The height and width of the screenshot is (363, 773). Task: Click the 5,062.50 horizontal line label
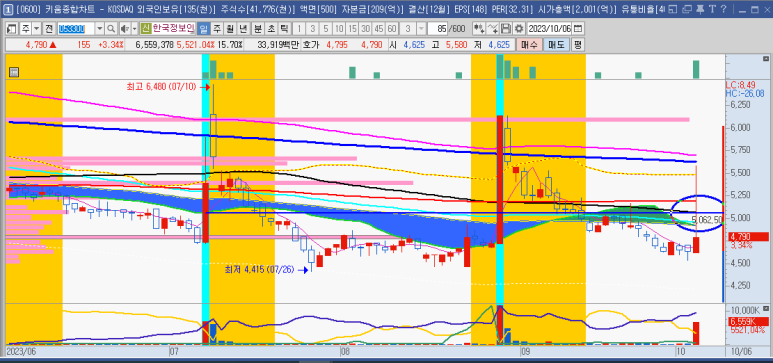(x=707, y=219)
